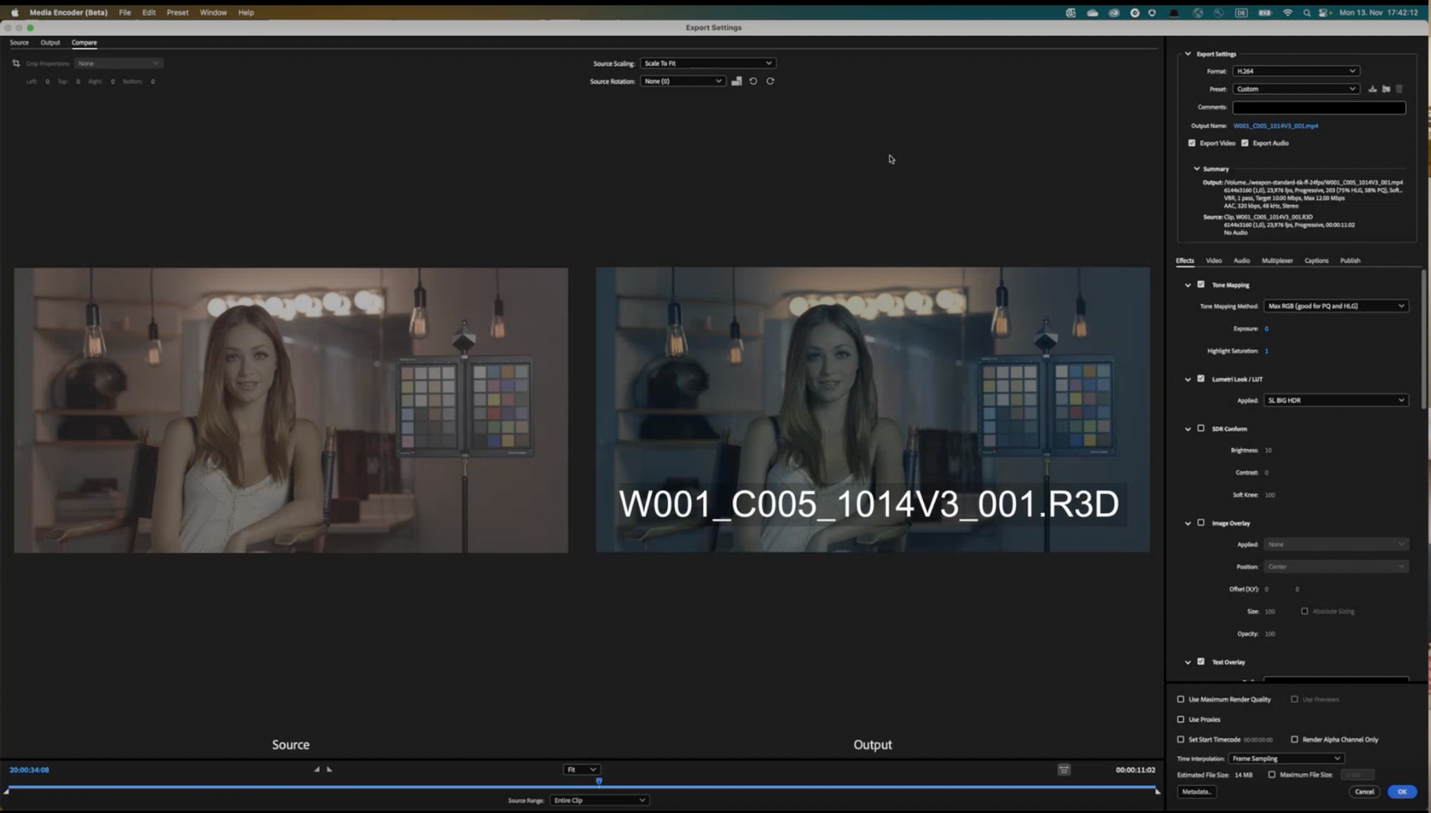Viewport: 1431px width, 813px height.
Task: Open Spotlight search in the menu bar
Action: tap(1306, 12)
